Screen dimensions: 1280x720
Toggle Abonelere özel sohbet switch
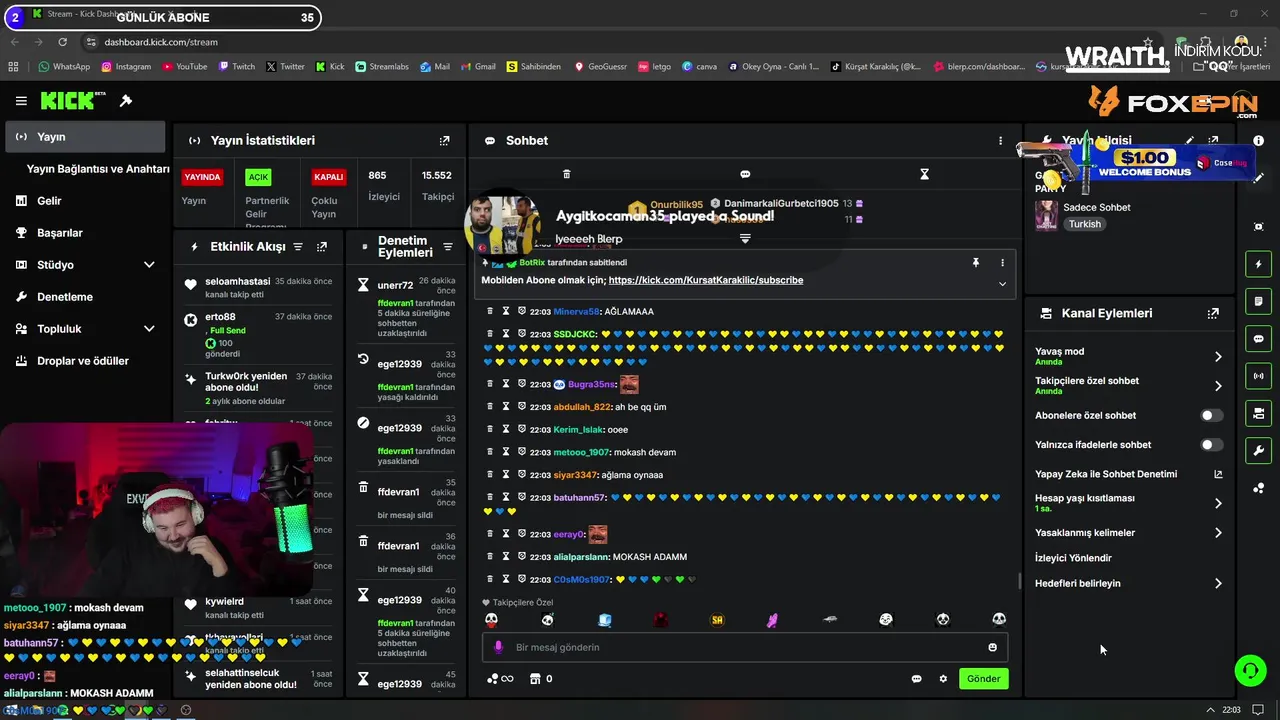pyautogui.click(x=1211, y=415)
